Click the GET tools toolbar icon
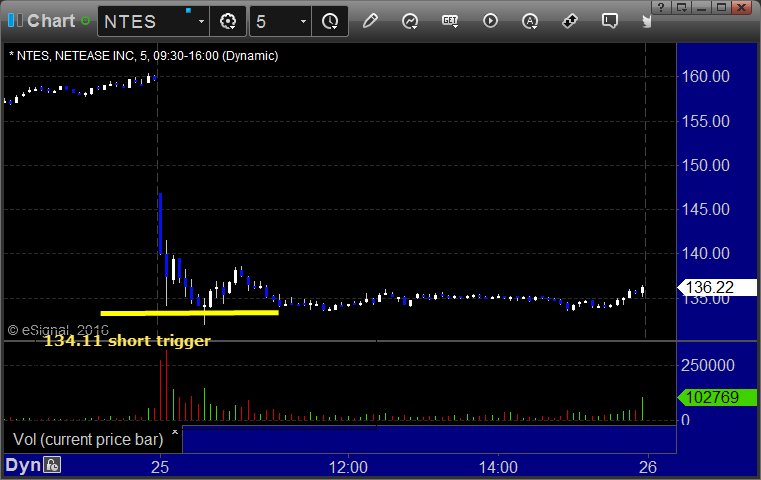This screenshot has width=761, height=480. pyautogui.click(x=450, y=21)
